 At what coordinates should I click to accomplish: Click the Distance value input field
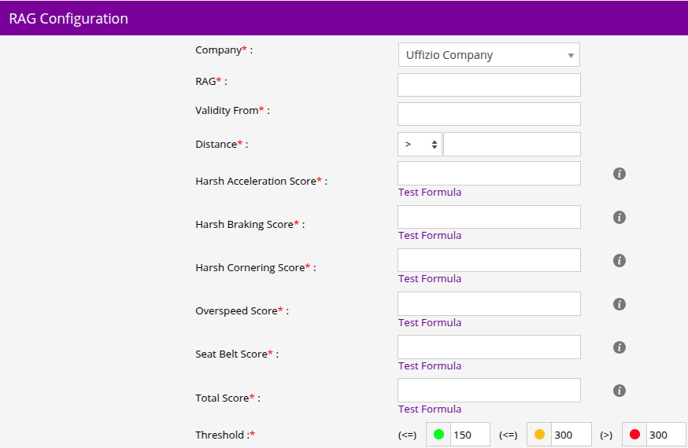(x=511, y=144)
